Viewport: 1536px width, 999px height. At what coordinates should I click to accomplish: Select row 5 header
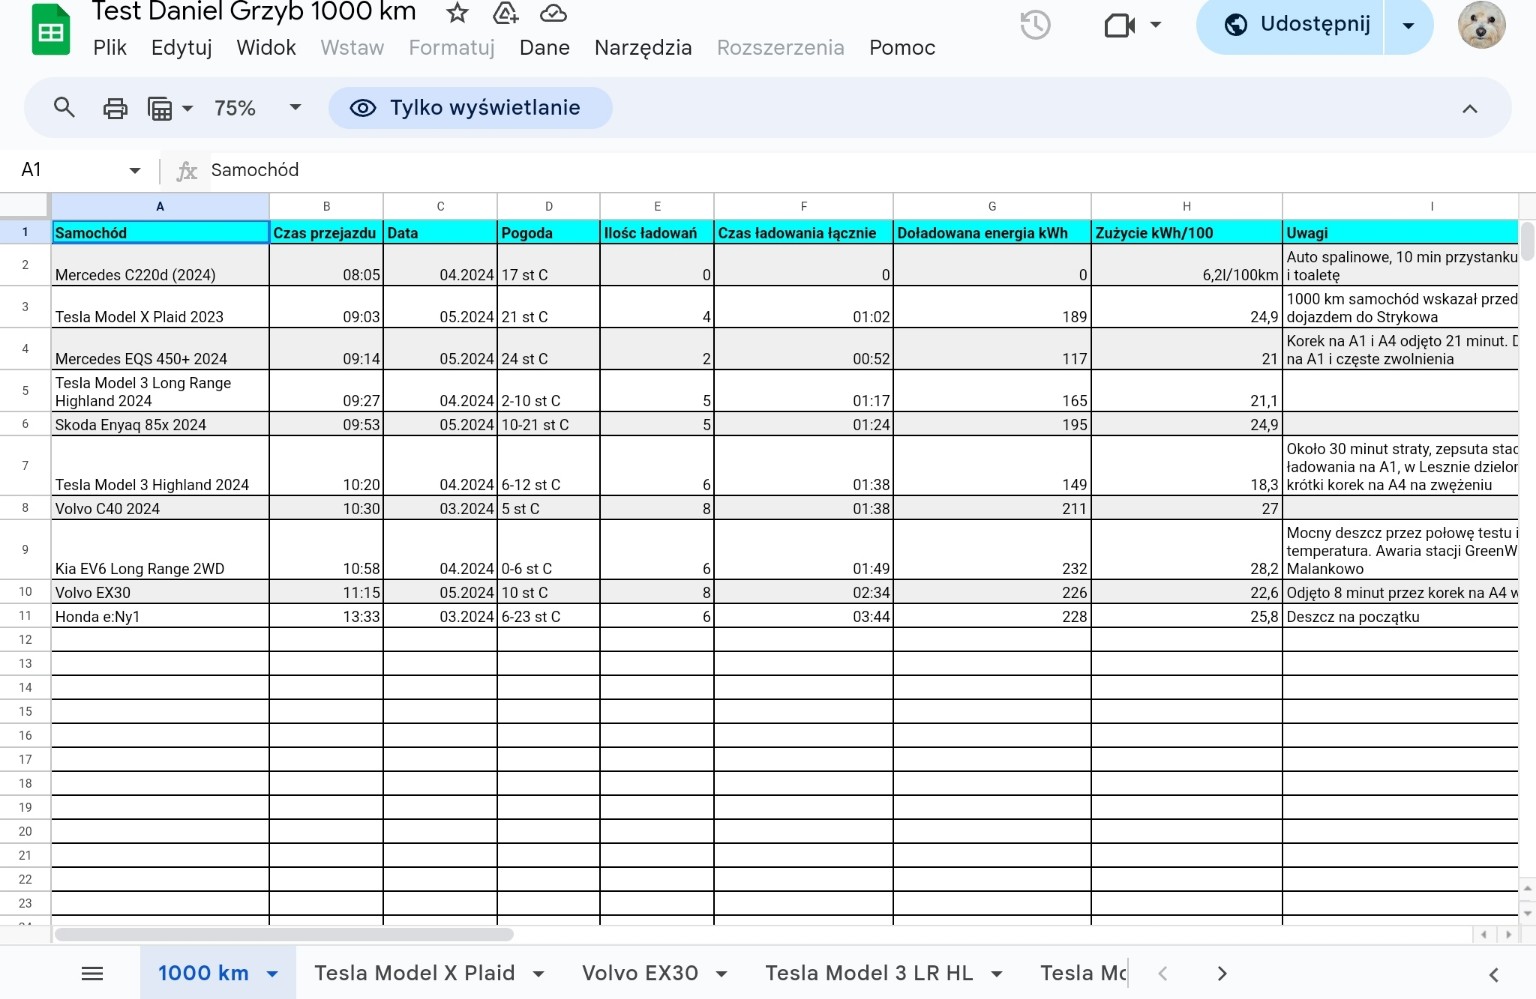pos(25,390)
